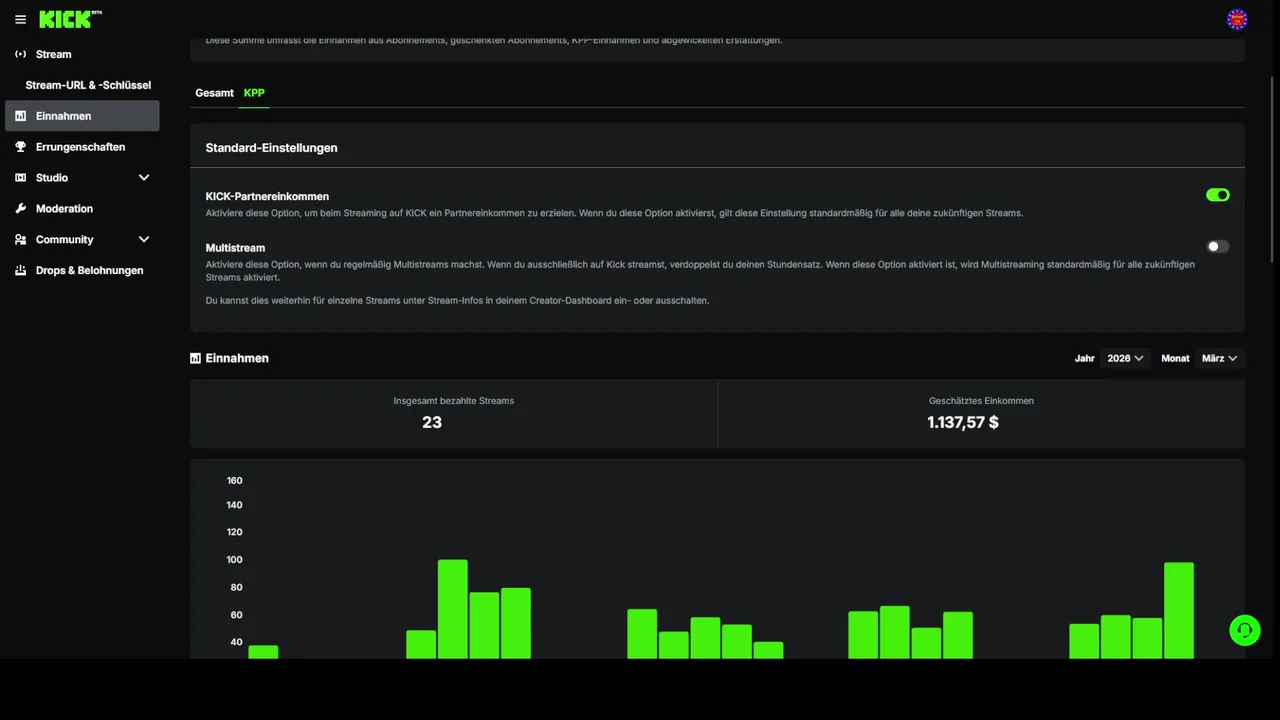Click the Studio icon in sidebar
The width and height of the screenshot is (1280, 720).
(x=21, y=178)
